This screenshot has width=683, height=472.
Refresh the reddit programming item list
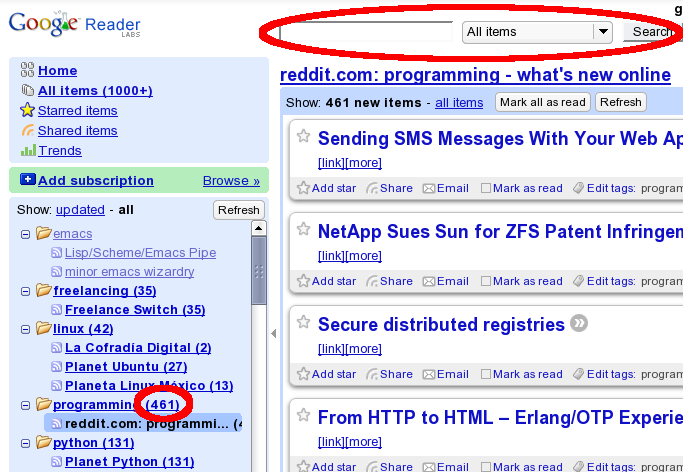click(x=621, y=102)
